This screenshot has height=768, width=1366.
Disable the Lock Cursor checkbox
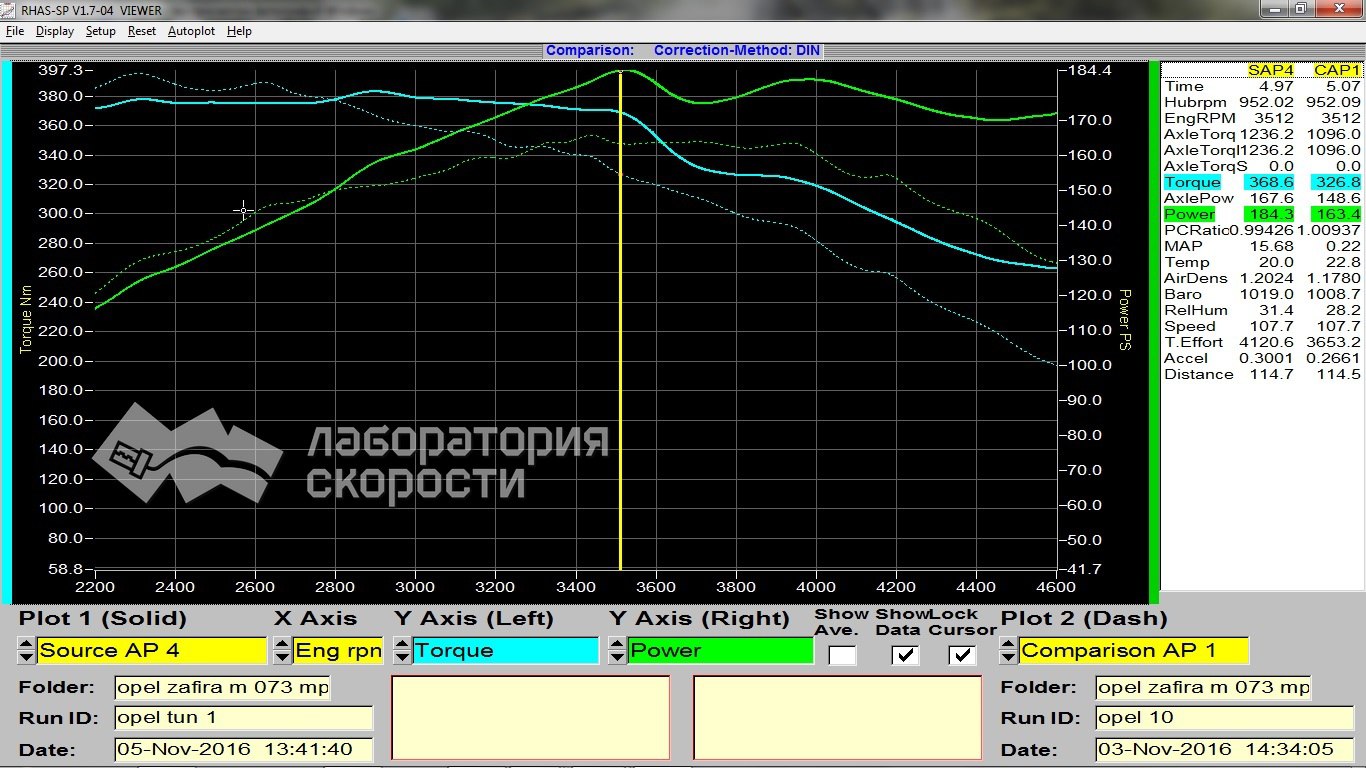[962, 655]
